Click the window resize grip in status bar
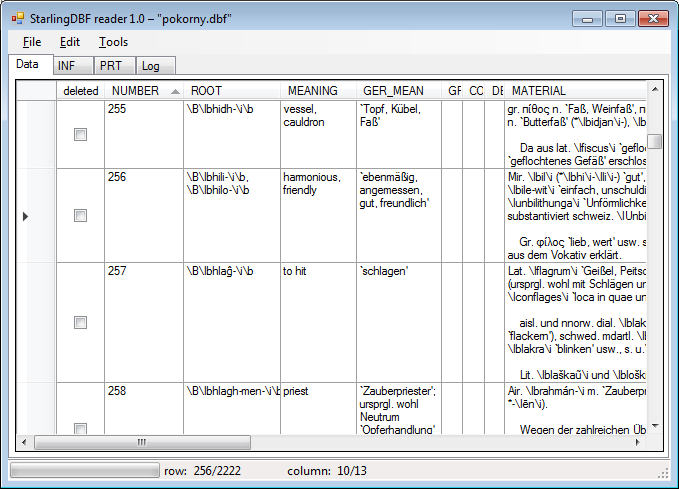The width and height of the screenshot is (679, 489). click(x=663, y=474)
